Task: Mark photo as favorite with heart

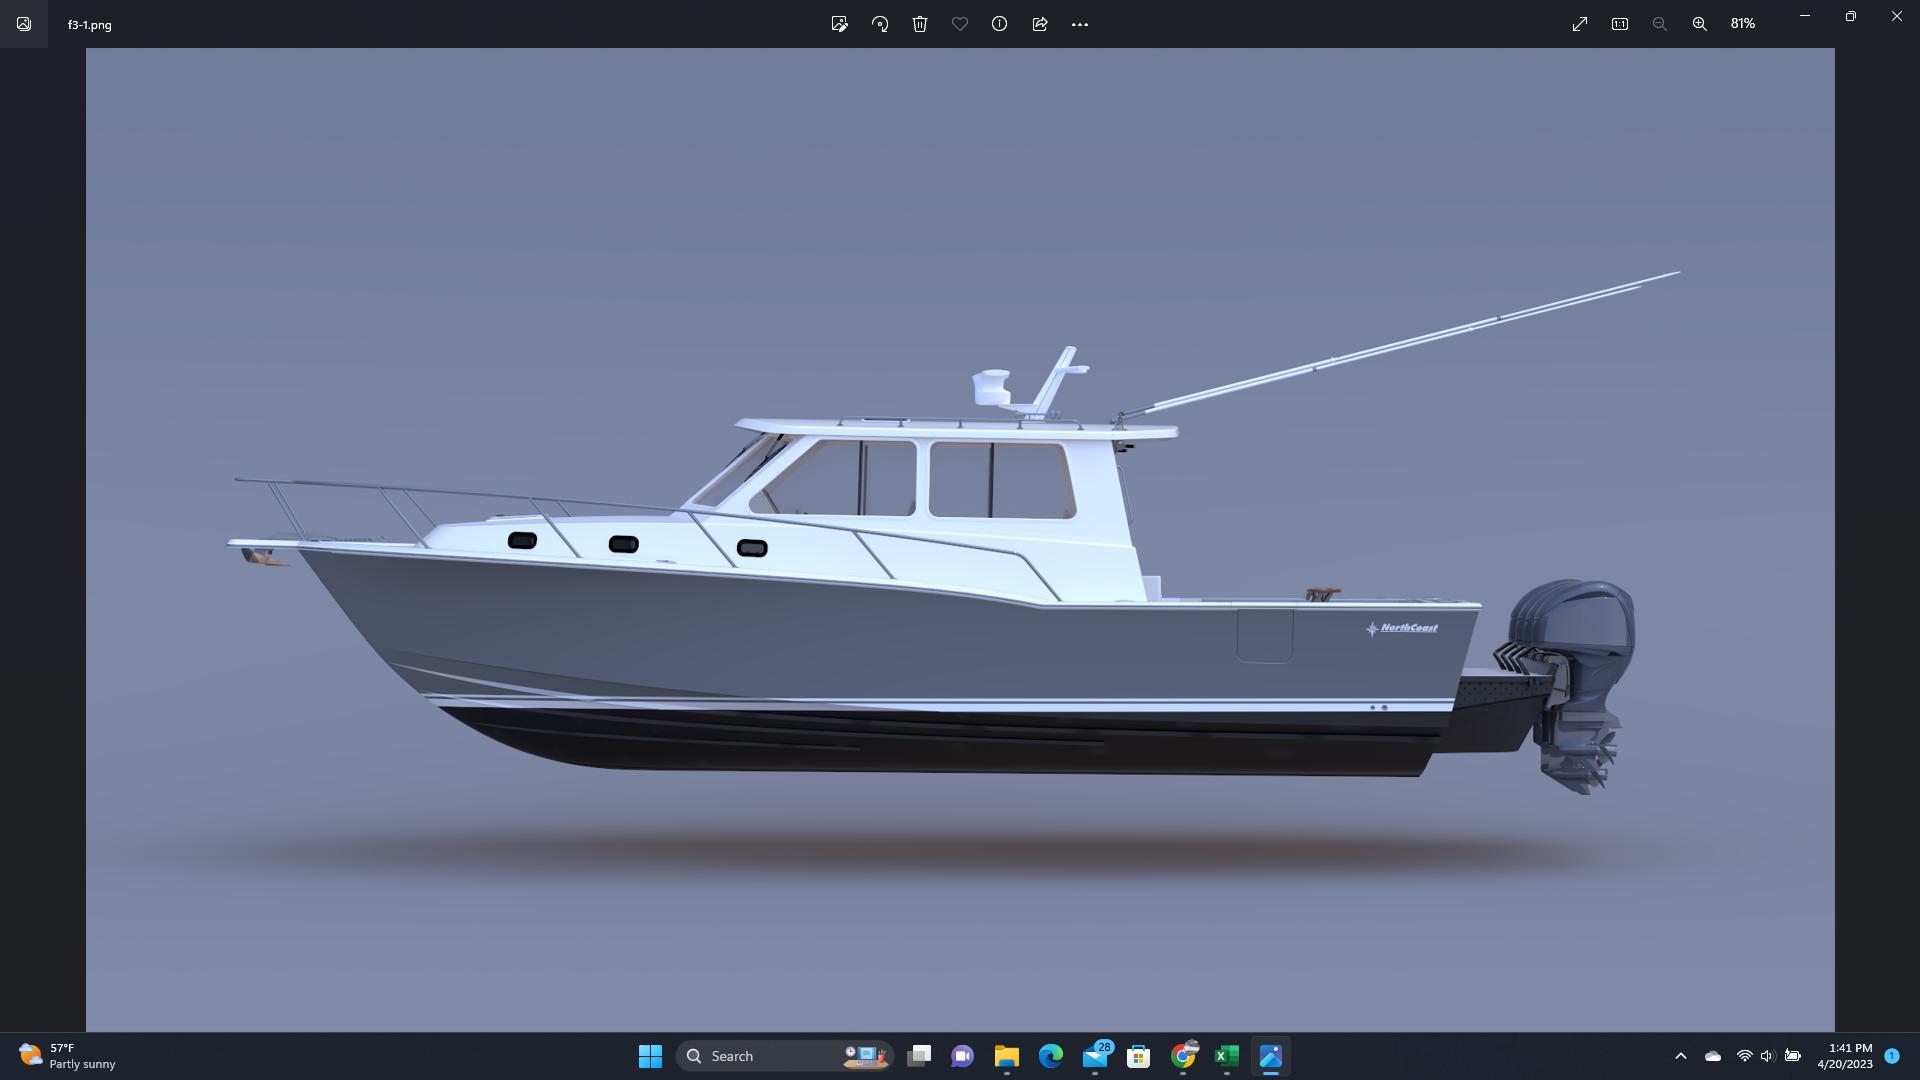Action: [x=960, y=24]
